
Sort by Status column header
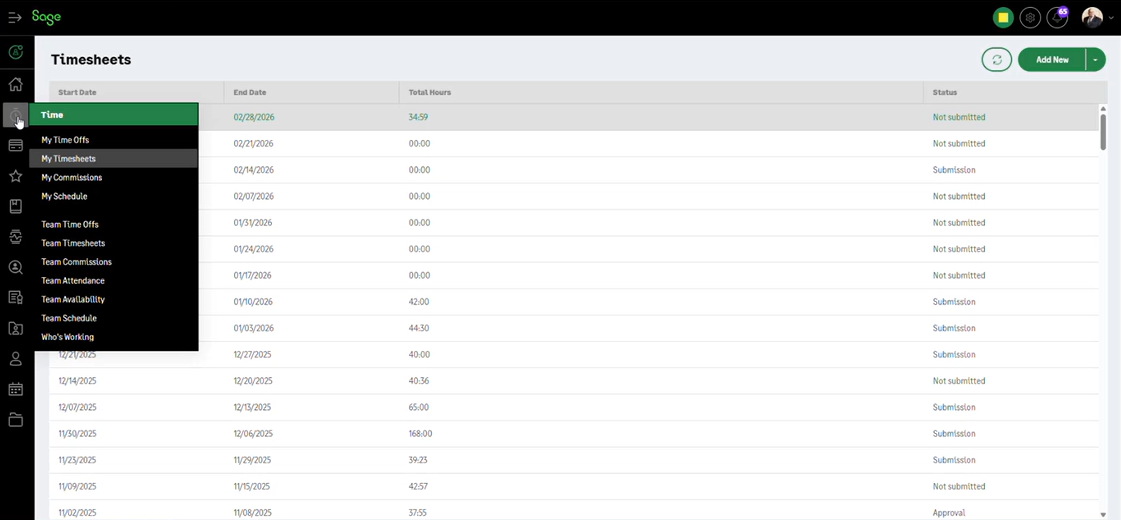pos(944,92)
